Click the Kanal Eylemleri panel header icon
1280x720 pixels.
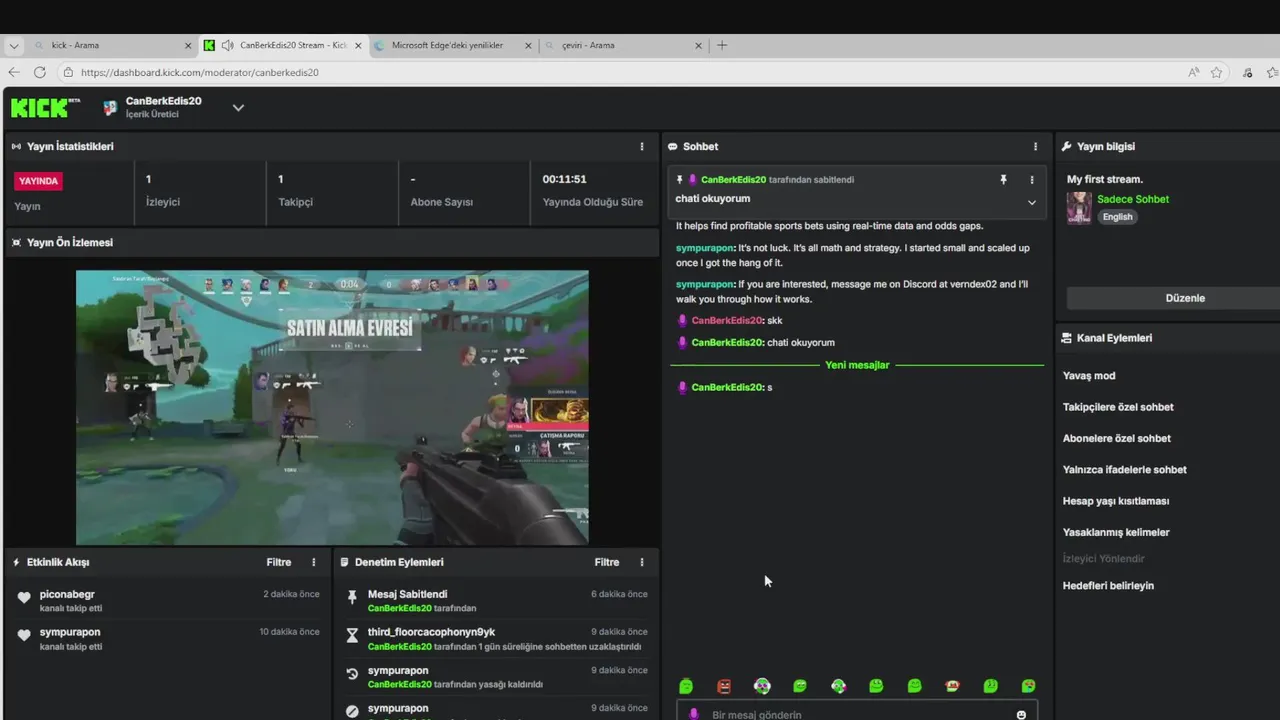[1067, 338]
